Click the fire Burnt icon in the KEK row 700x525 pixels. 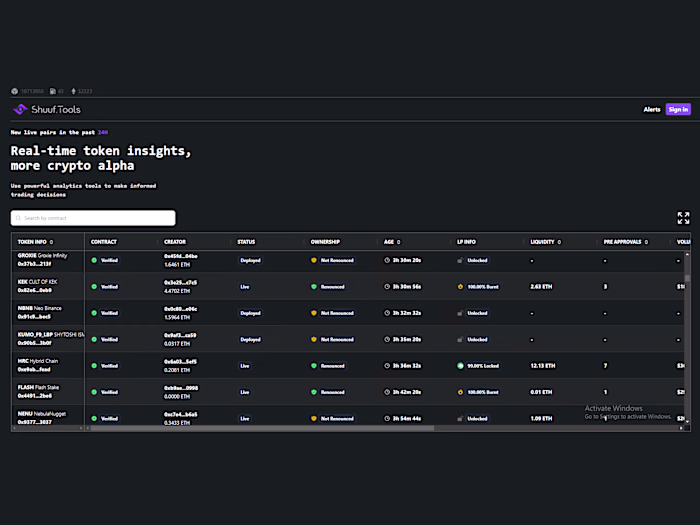tap(460, 287)
